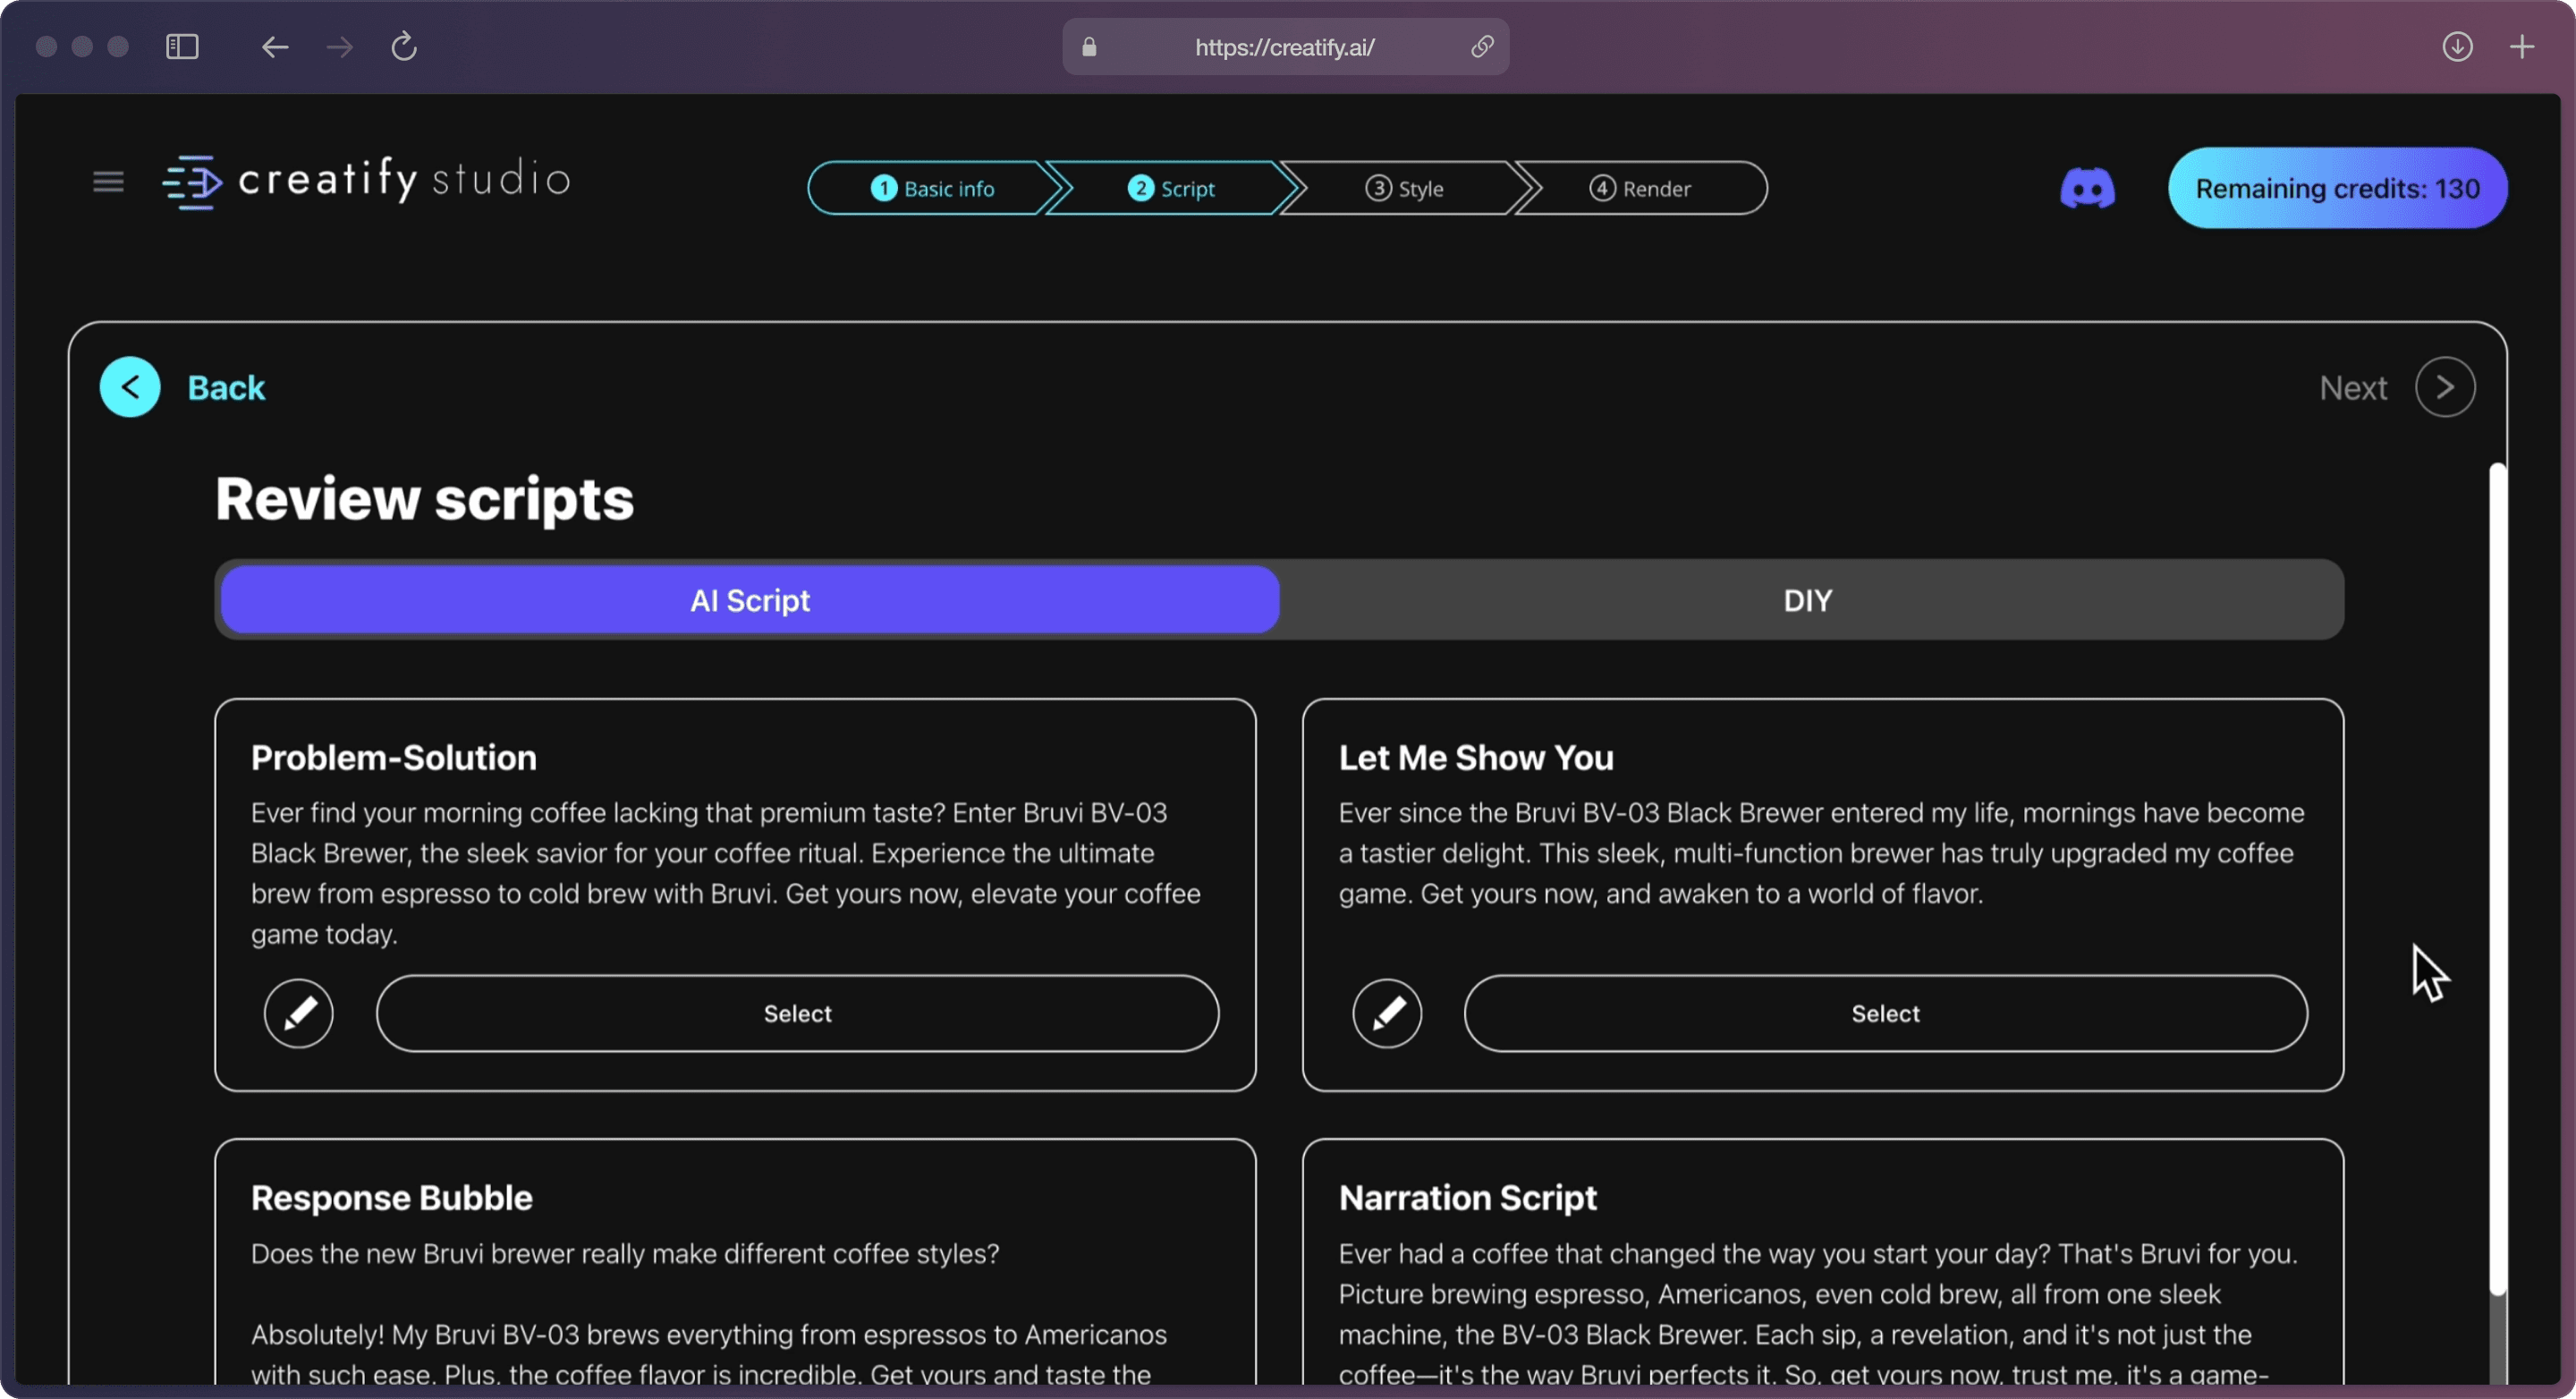Expand the Basic Info step indicator

click(931, 186)
